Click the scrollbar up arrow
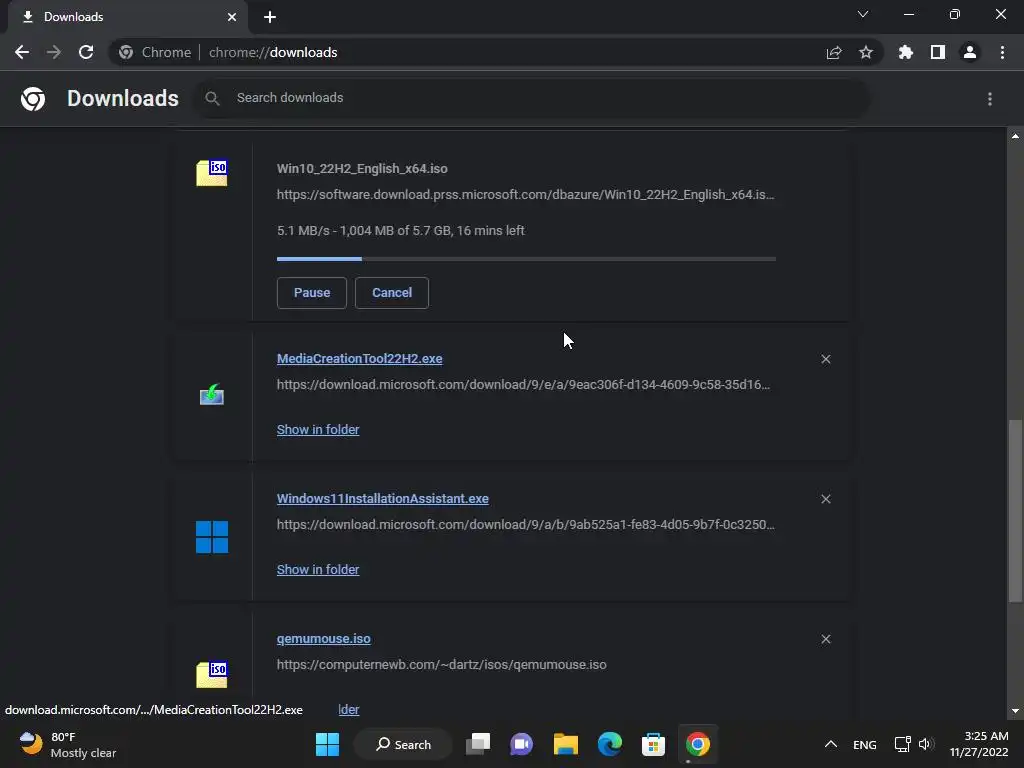 coord(1015,136)
